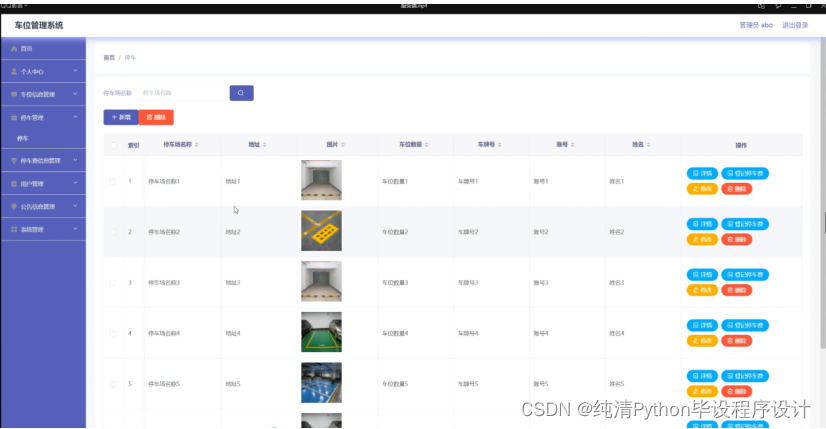Click the toolbar 删除 batch delete button
The width and height of the screenshot is (826, 429).
(156, 117)
